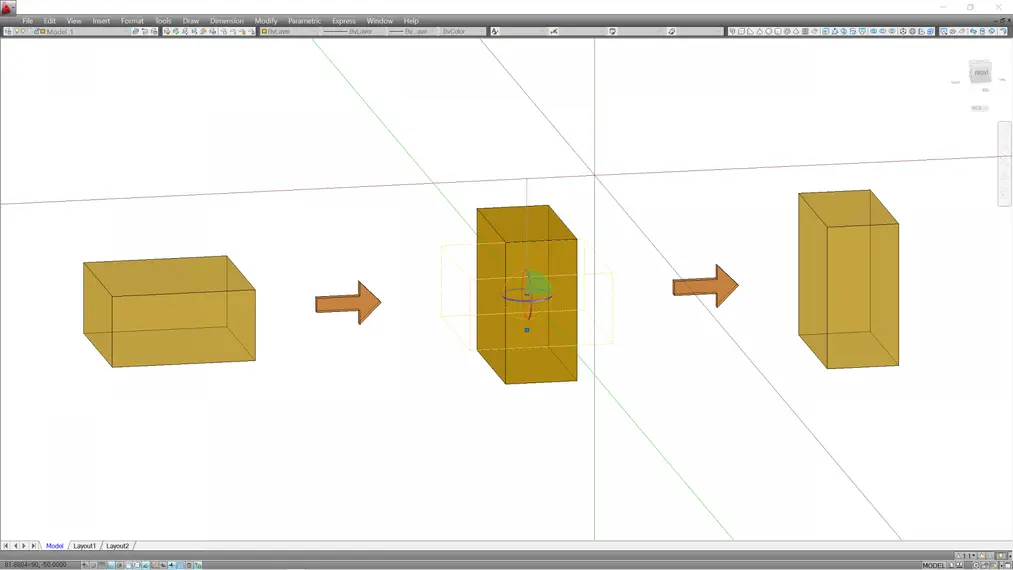
Task: Jump to first layout tab using the arrow
Action: (x=6, y=546)
